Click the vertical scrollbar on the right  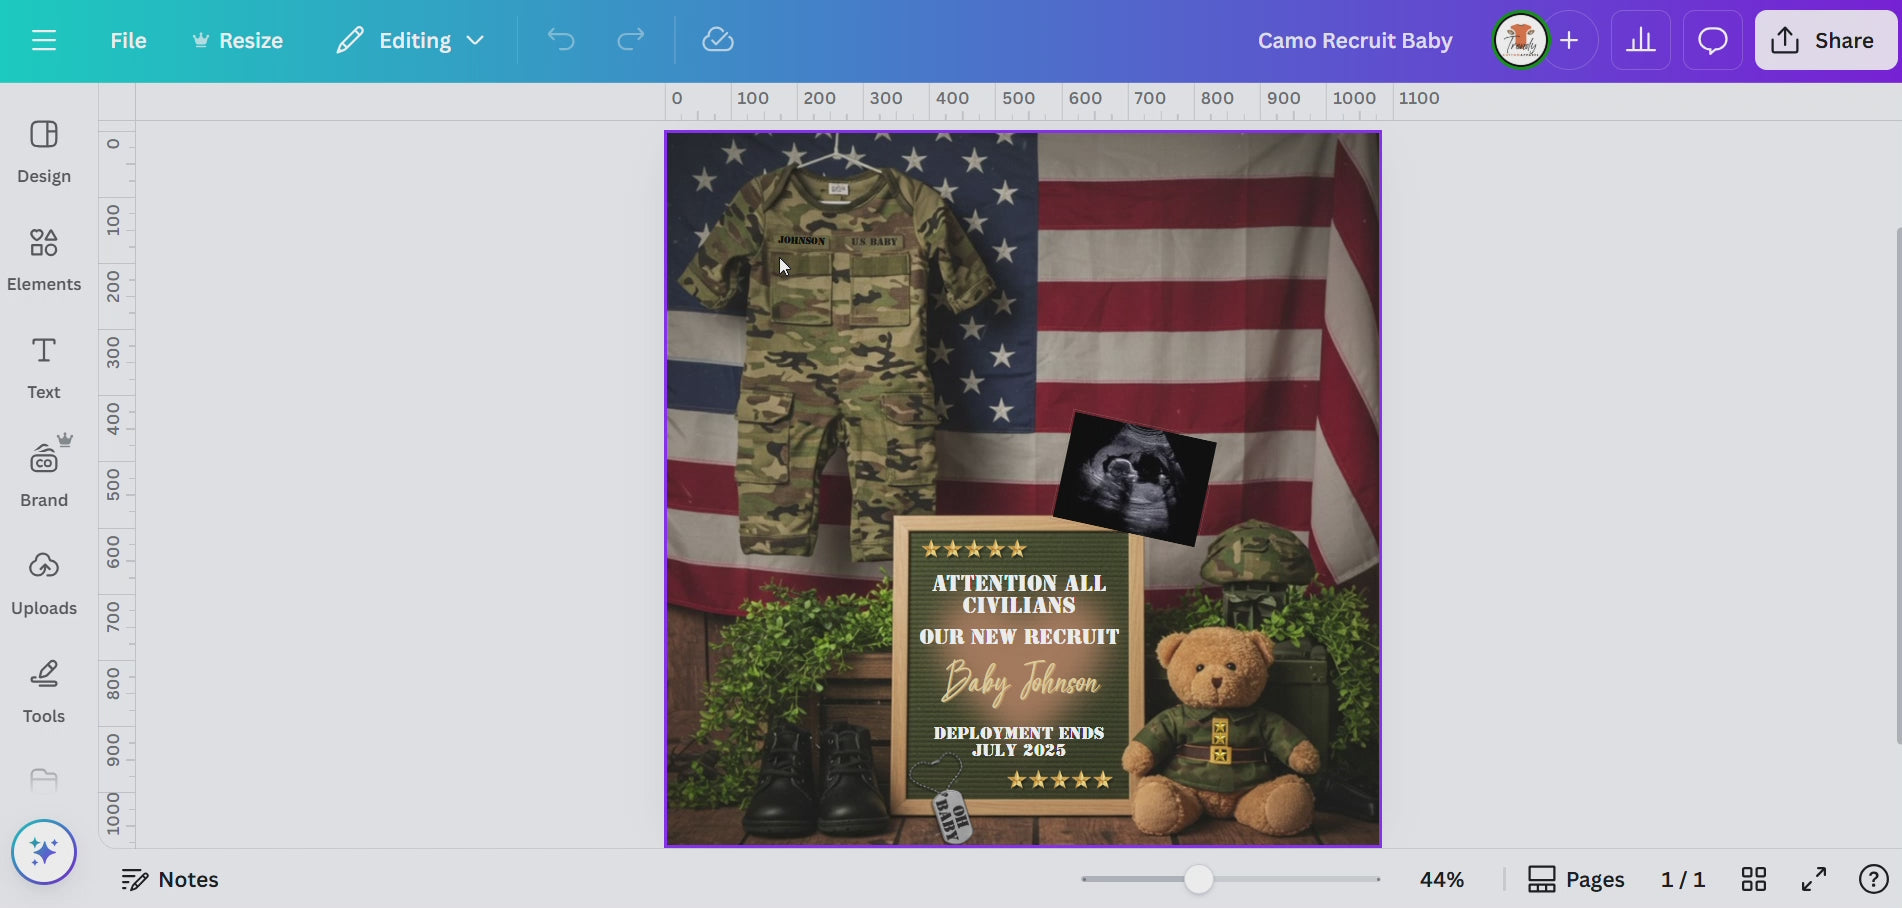coord(1897,485)
